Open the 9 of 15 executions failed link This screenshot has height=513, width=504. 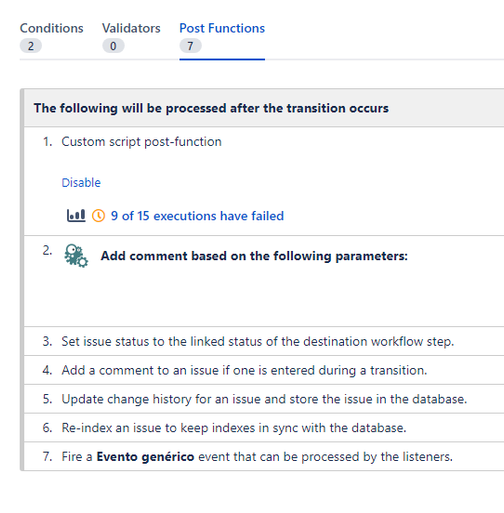pos(197,216)
